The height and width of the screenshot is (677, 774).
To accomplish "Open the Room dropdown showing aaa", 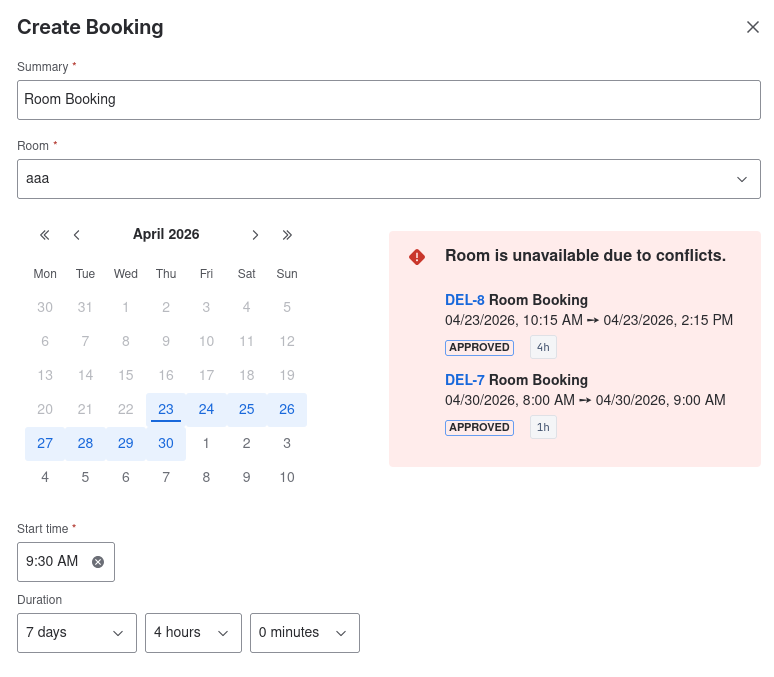I will pos(388,179).
